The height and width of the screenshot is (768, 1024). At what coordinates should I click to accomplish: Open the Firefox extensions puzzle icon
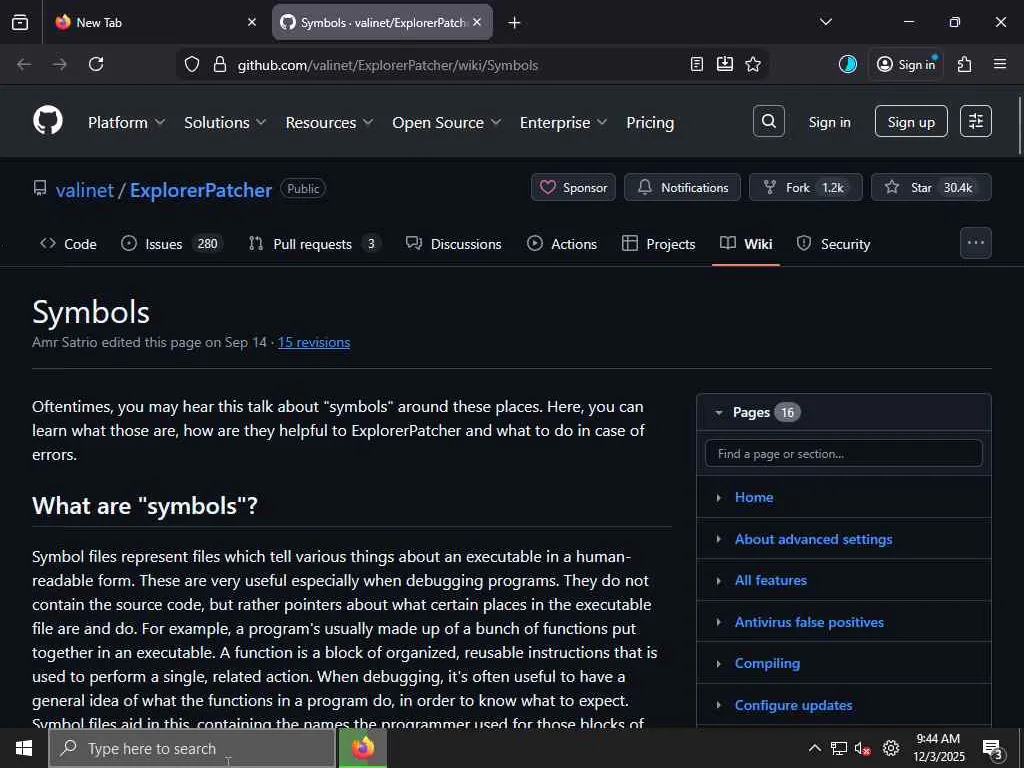click(x=965, y=64)
